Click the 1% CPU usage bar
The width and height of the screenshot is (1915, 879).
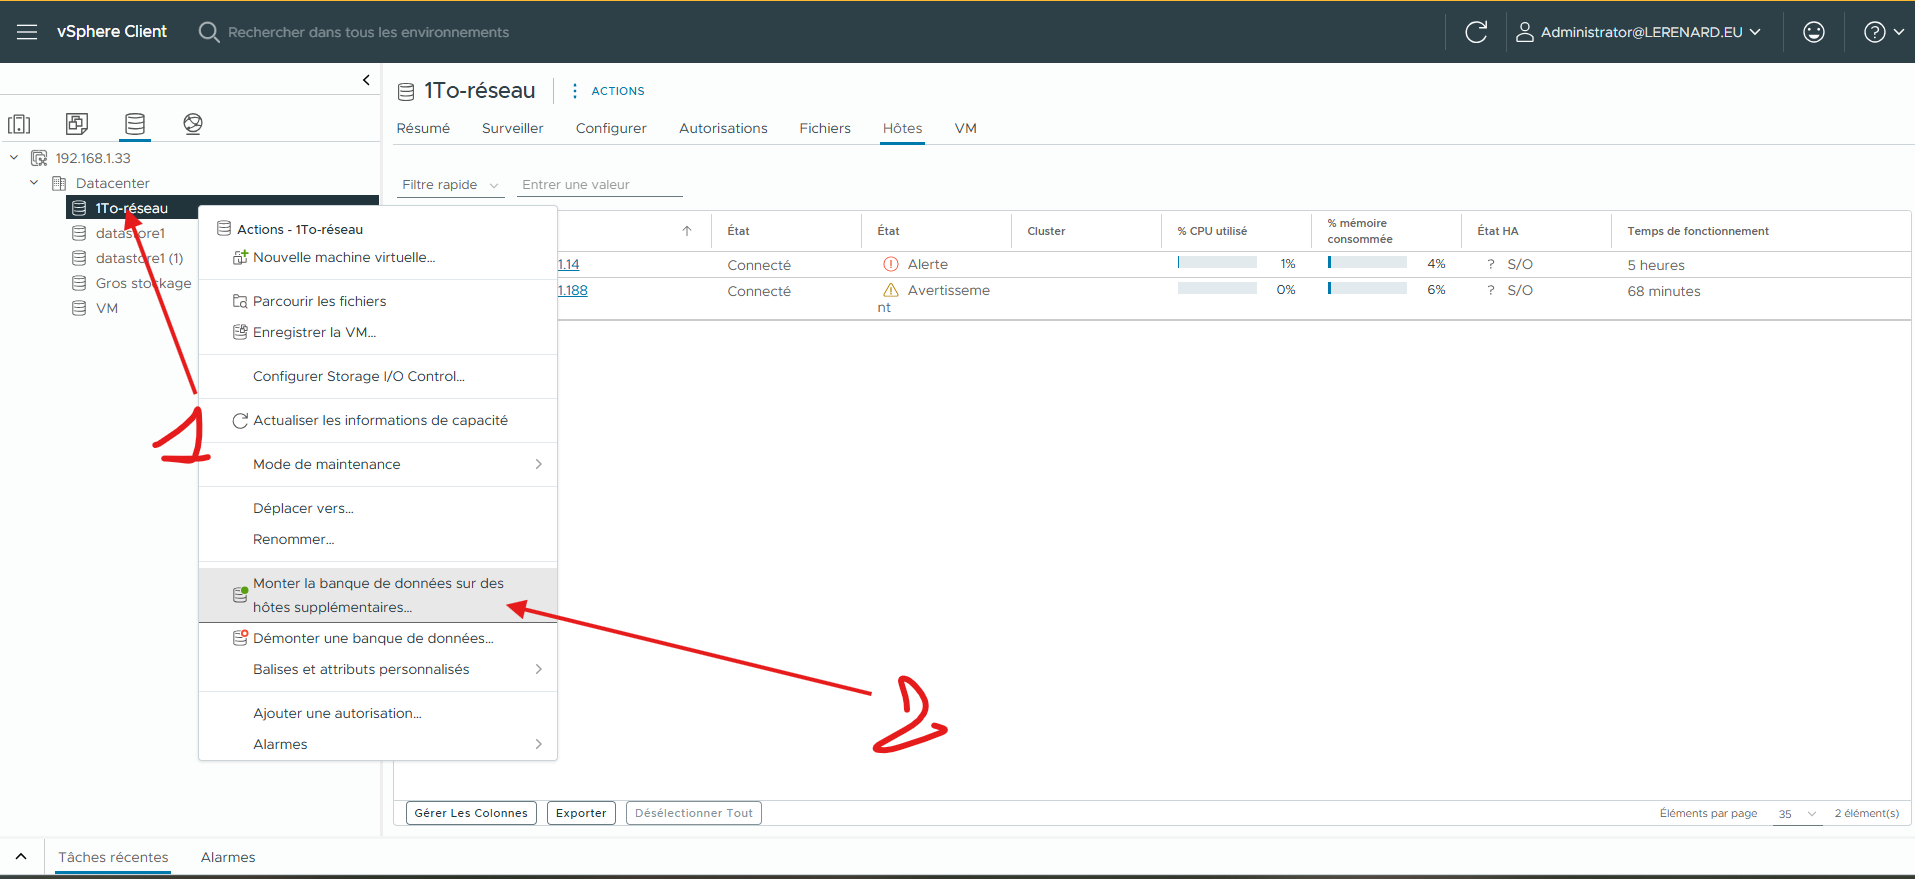click(x=1217, y=263)
